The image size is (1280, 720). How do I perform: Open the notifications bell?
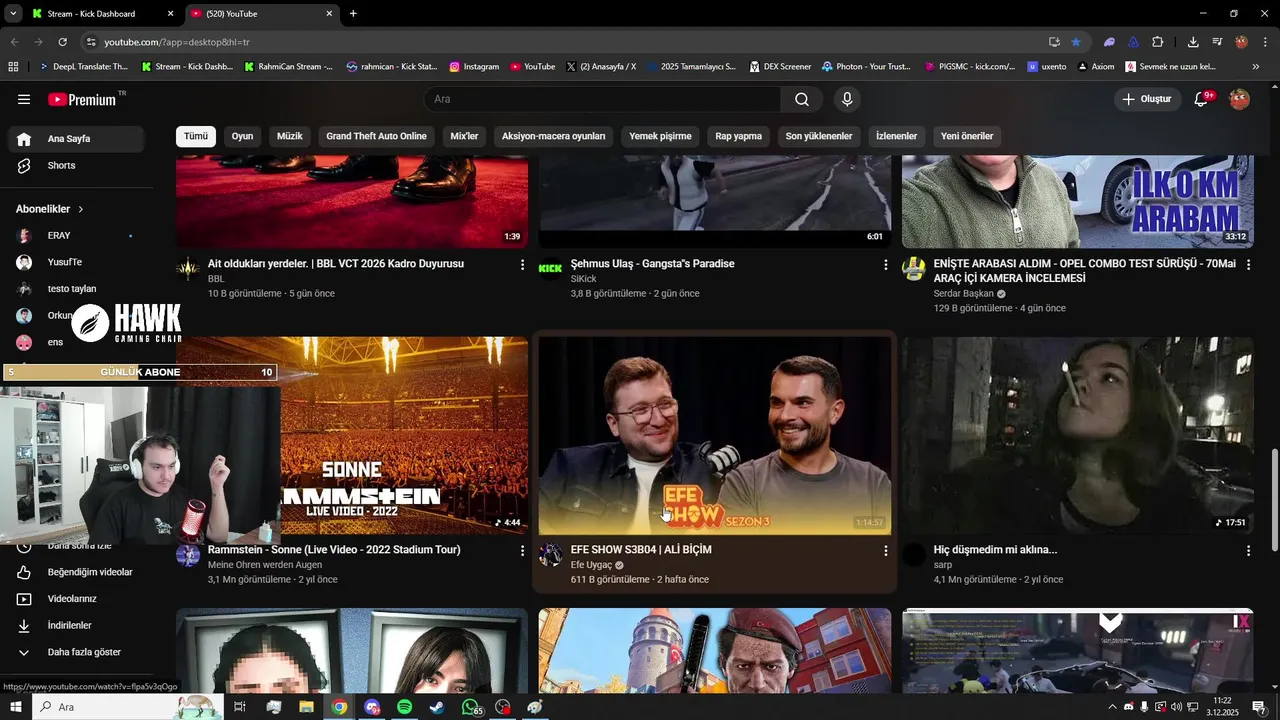click(1202, 99)
